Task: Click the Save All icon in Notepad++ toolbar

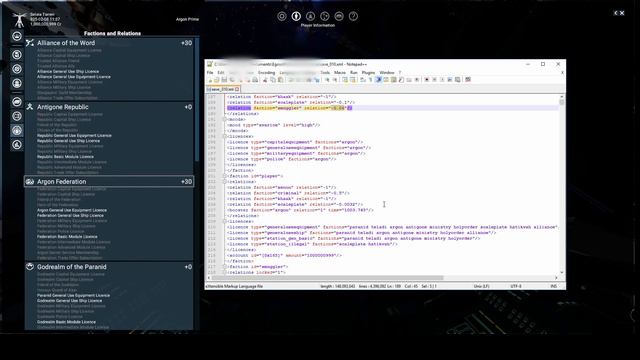Action: pyautogui.click(x=231, y=80)
